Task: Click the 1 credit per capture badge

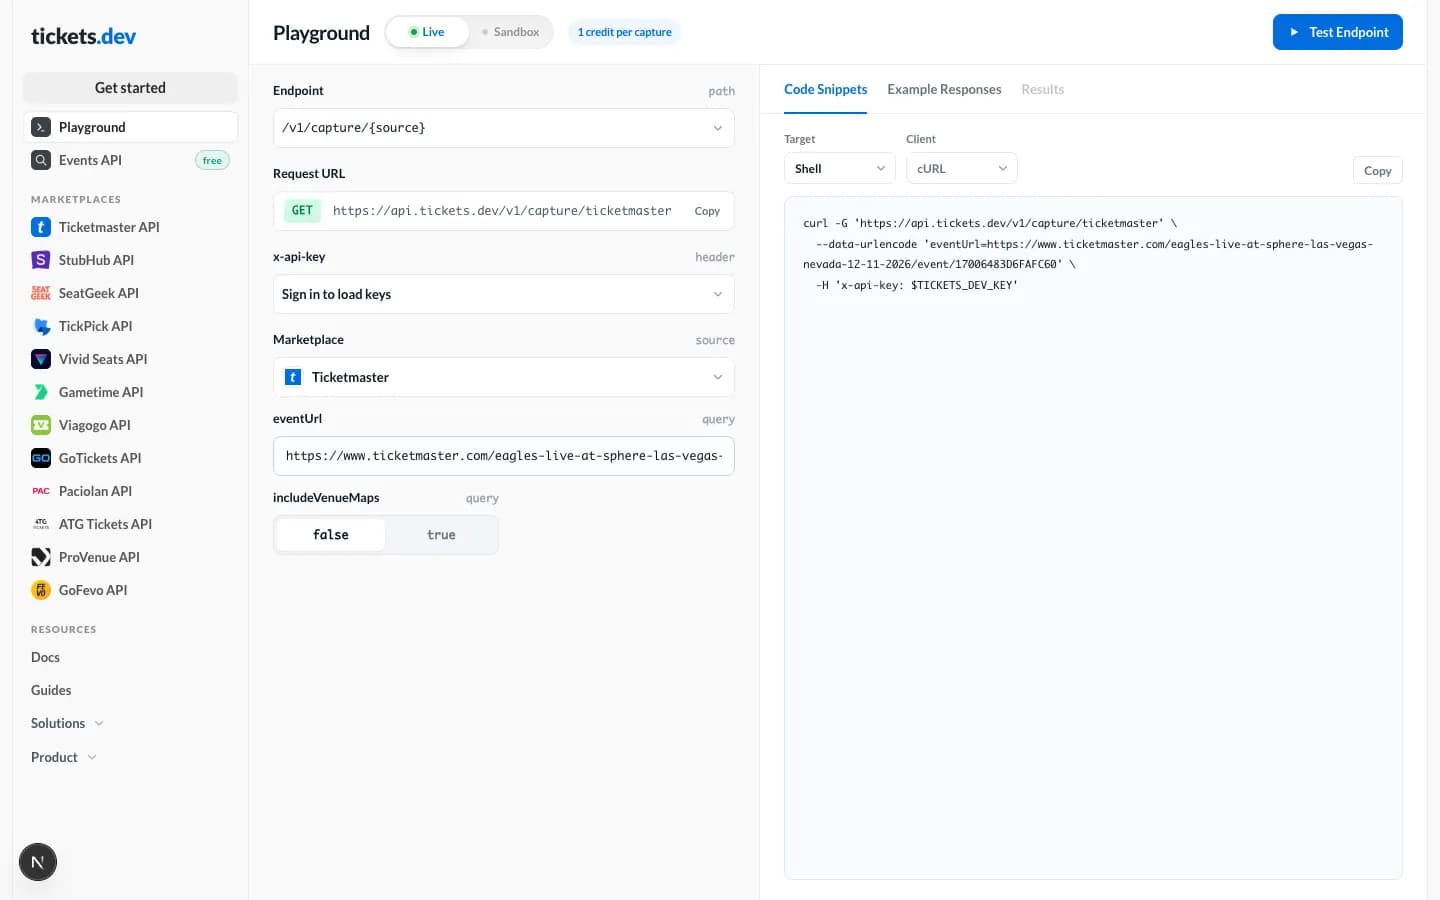Action: [624, 32]
